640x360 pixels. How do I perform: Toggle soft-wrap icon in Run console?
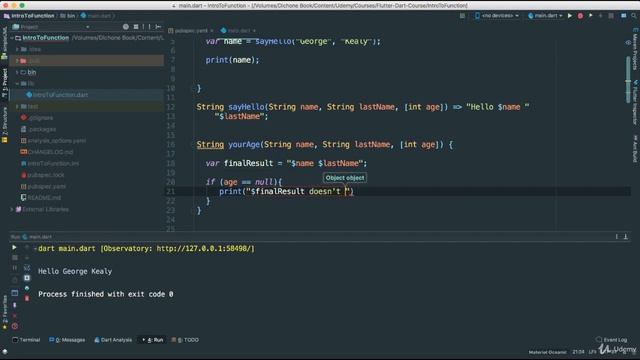[27, 268]
